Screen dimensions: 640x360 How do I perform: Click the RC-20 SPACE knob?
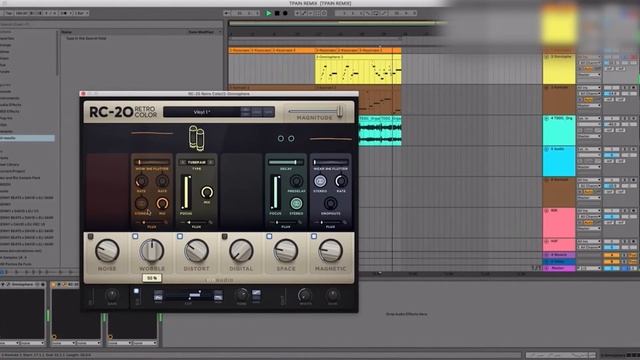click(x=286, y=251)
